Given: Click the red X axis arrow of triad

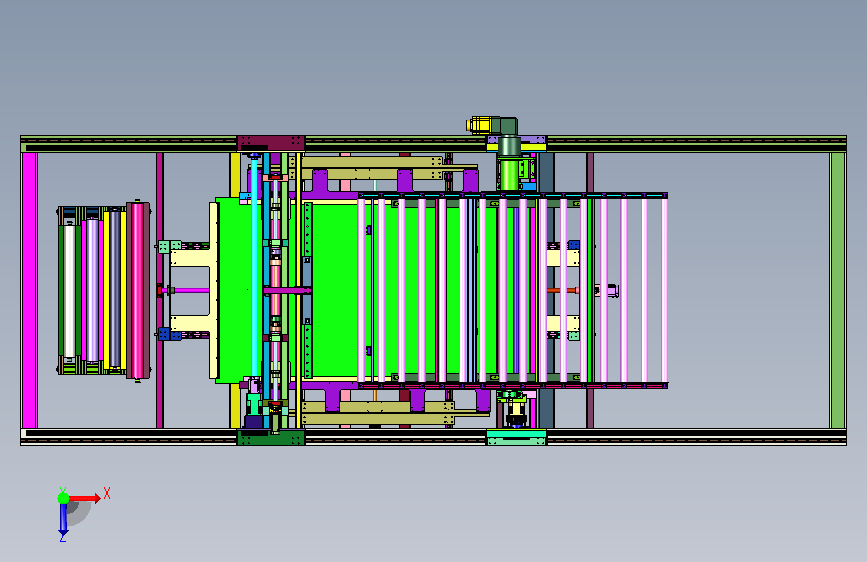Looking at the screenshot, I should click(84, 498).
